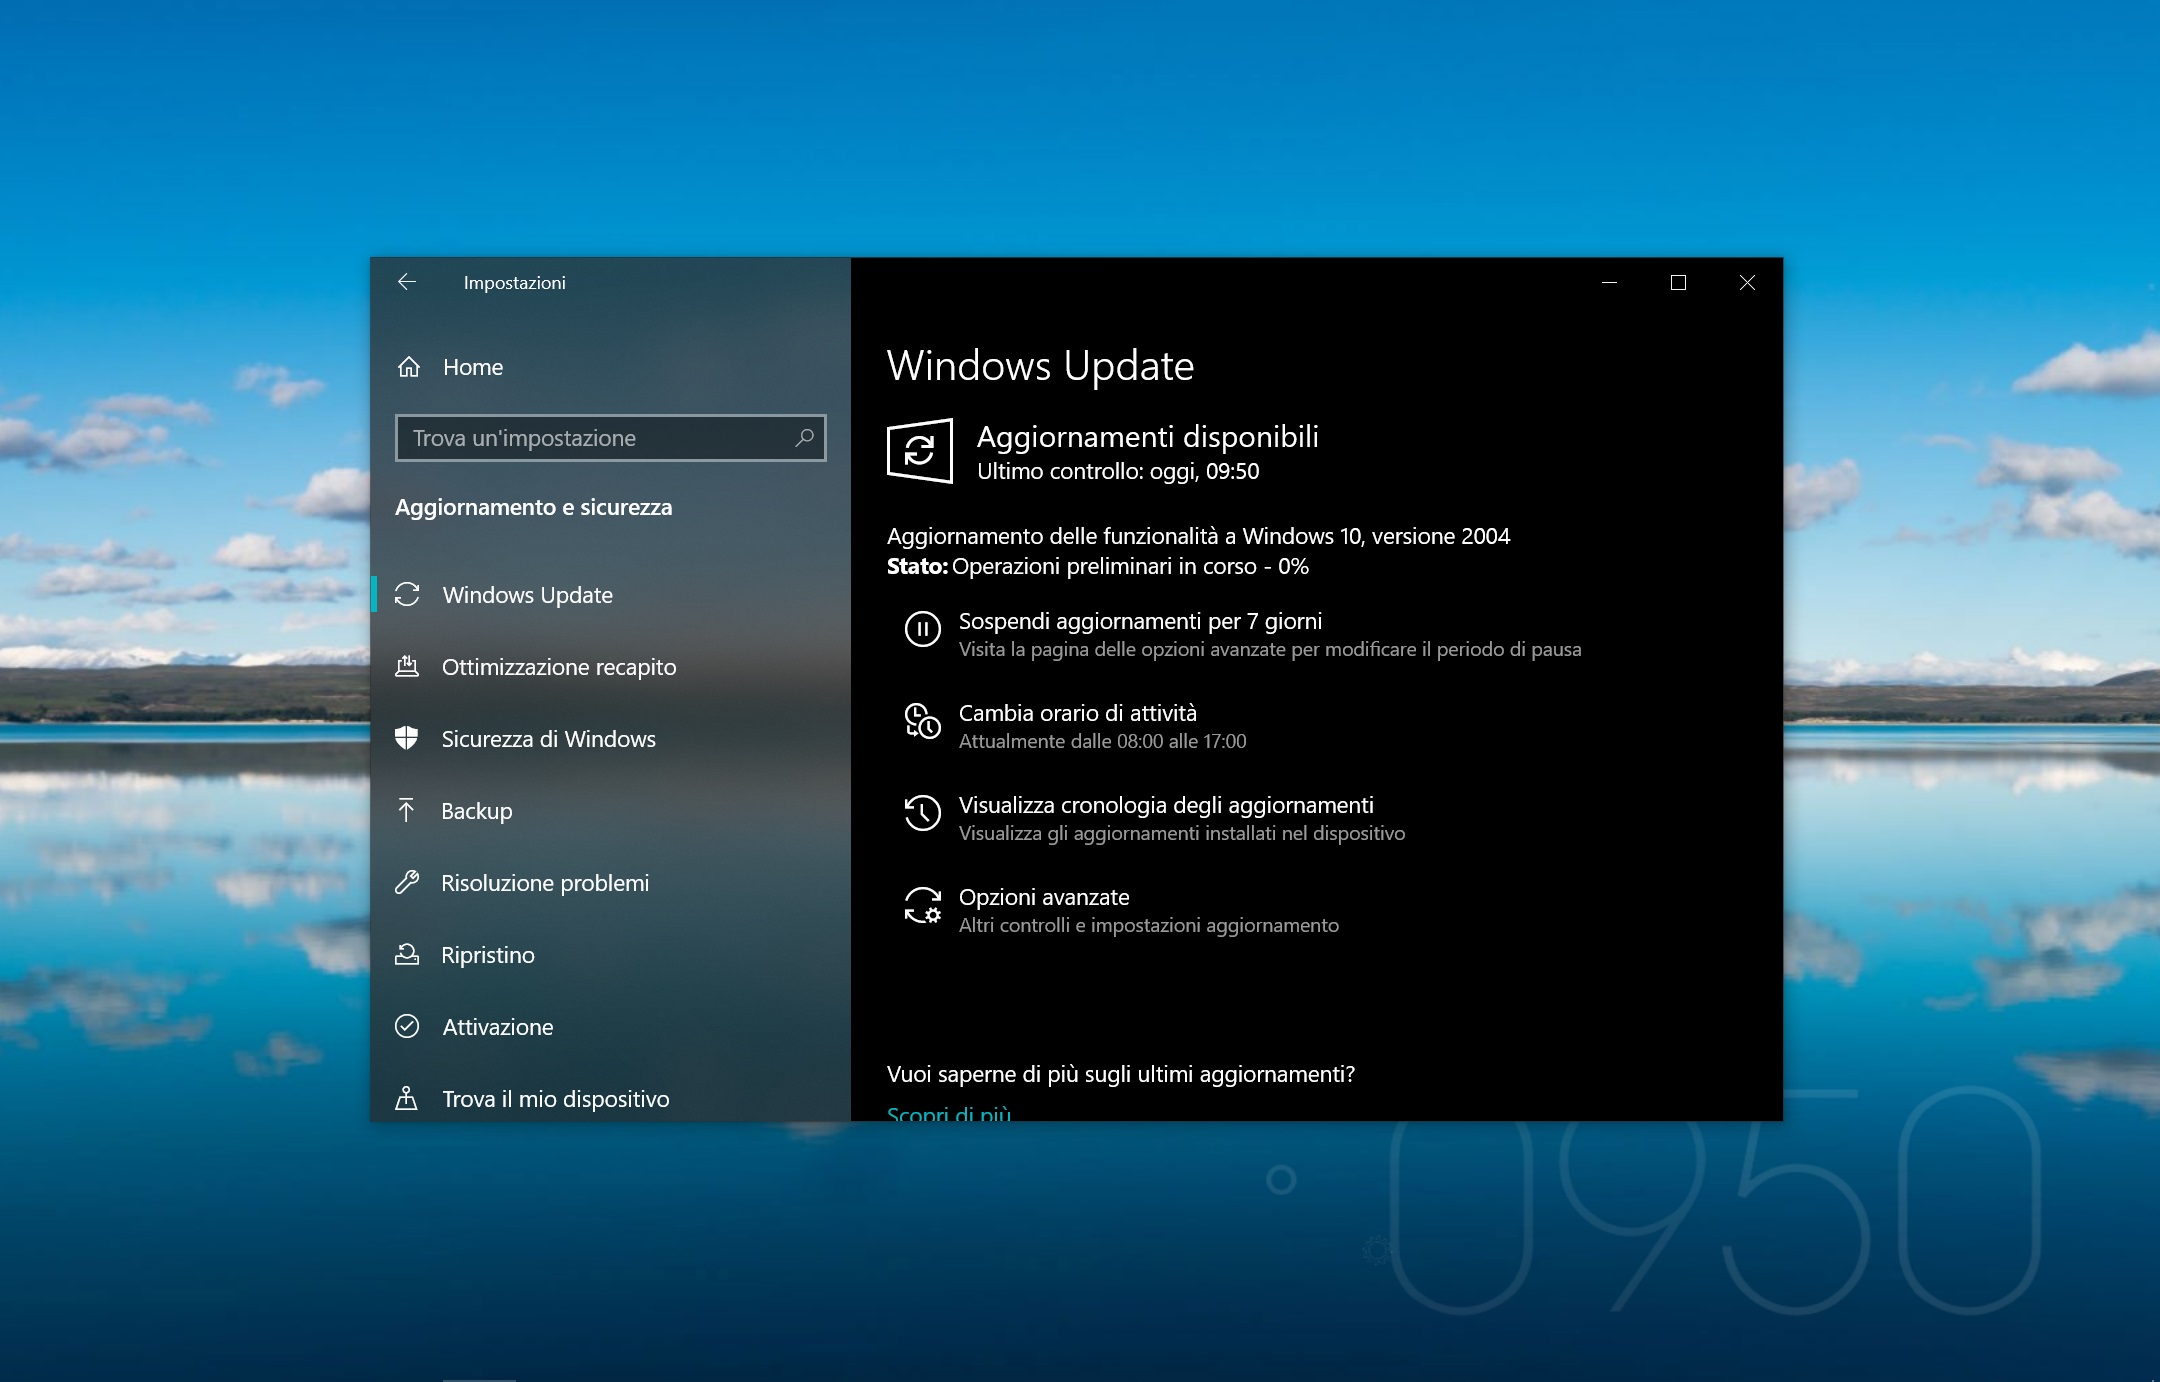
Task: Close the Impostazioni window
Action: [x=1747, y=283]
